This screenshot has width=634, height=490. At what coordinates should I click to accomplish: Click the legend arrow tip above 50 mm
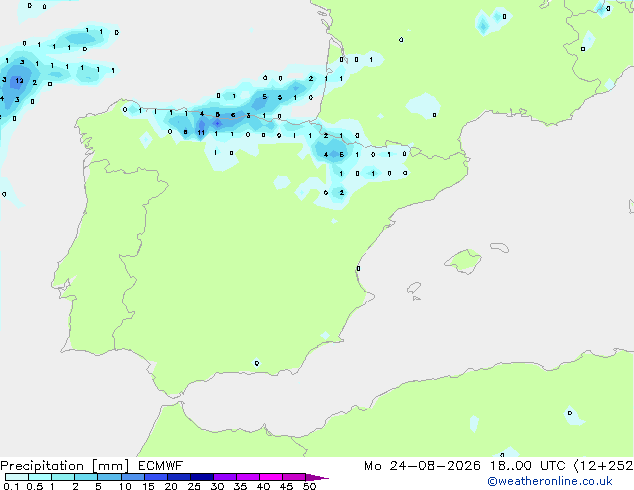(x=317, y=477)
